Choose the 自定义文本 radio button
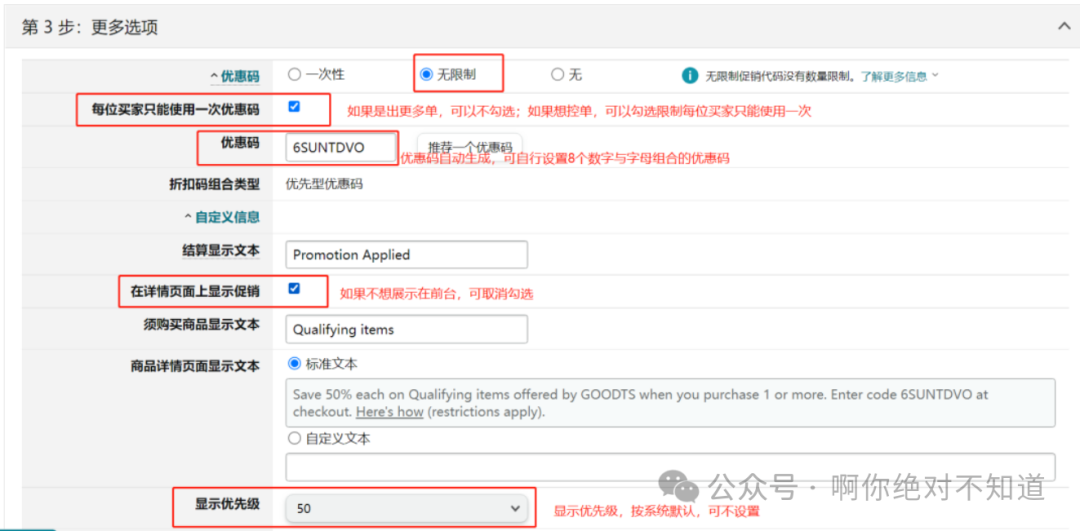The height and width of the screenshot is (531, 1080). 294,438
